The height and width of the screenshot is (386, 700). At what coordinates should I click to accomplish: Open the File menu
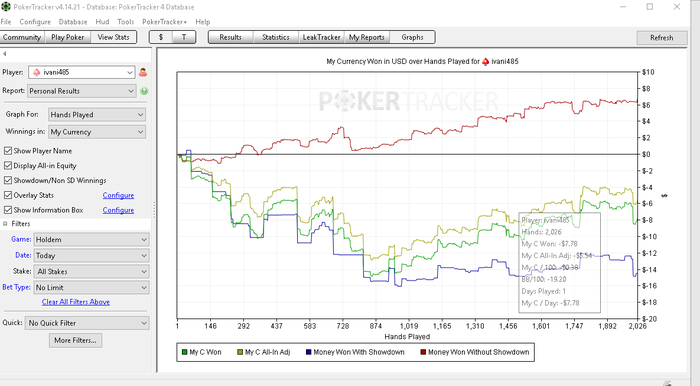pos(6,22)
